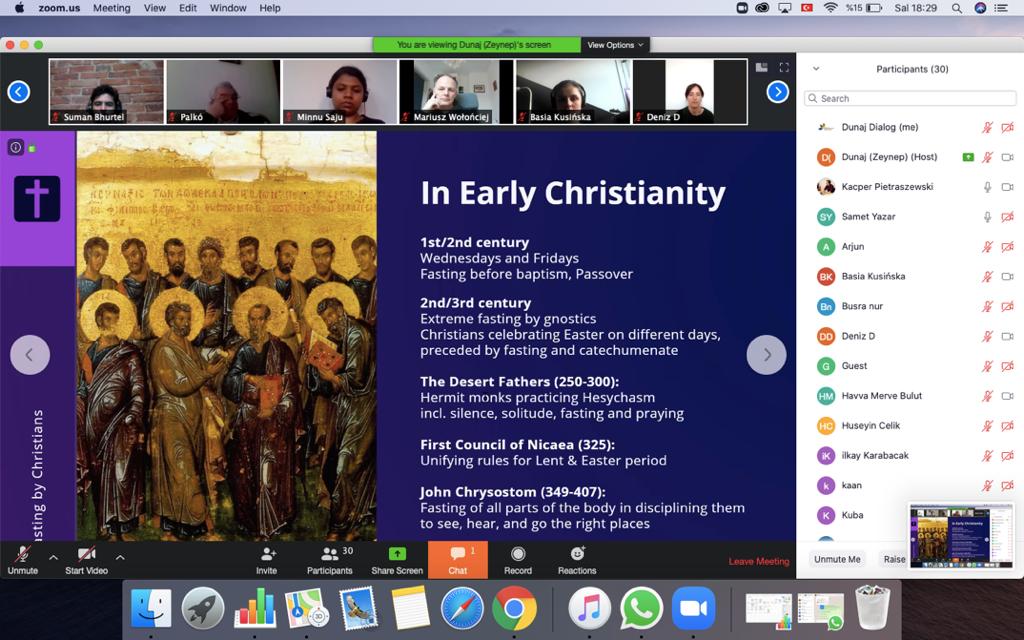The image size is (1024, 640).
Task: Open Spotlight search in menu bar
Action: (x=957, y=8)
